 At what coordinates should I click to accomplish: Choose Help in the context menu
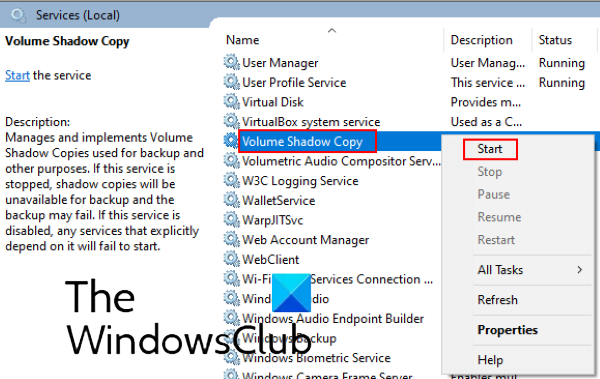tap(490, 360)
